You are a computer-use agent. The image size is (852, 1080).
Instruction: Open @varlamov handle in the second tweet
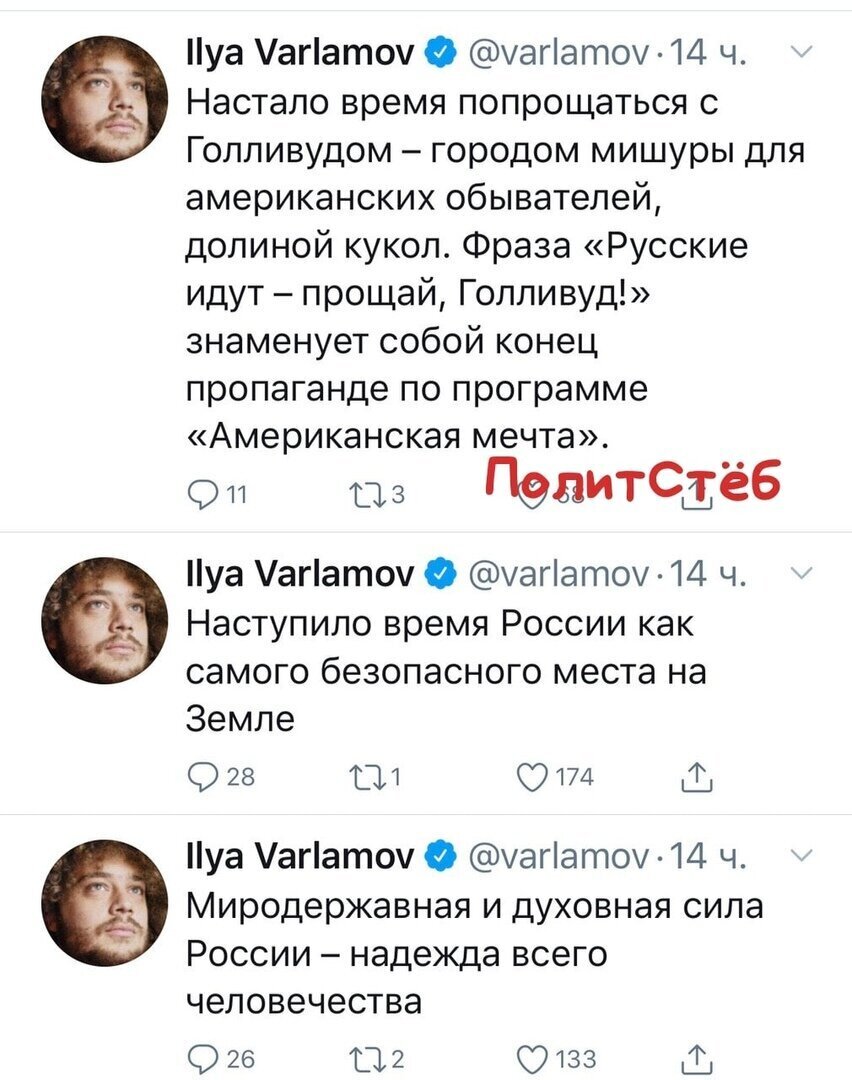coord(559,574)
